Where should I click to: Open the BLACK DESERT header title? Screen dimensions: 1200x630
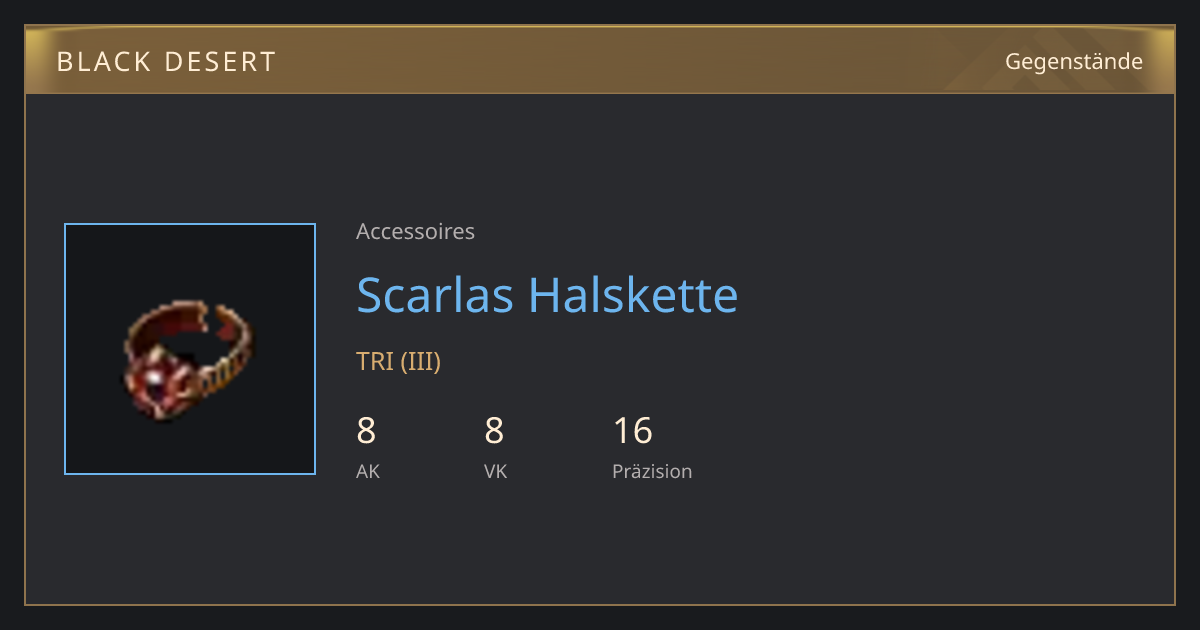[x=166, y=62]
